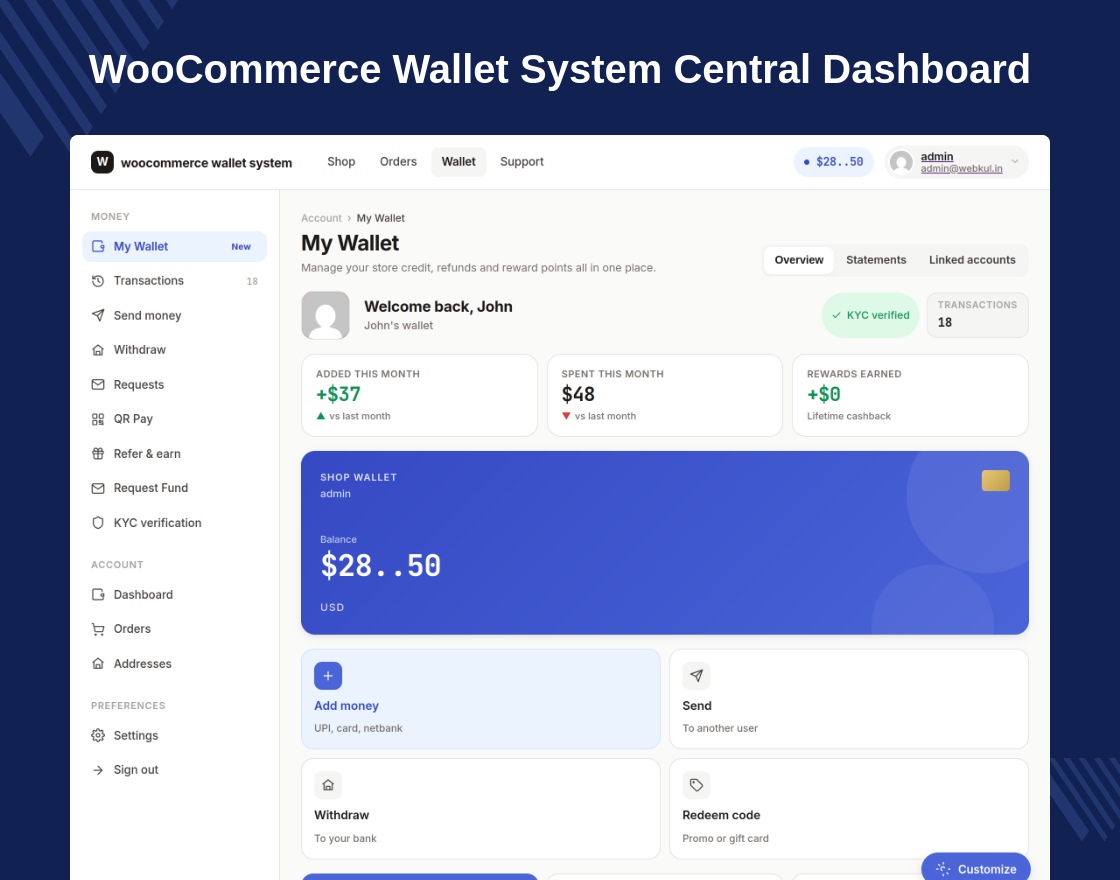Click the green up triangle vs last month
The width and height of the screenshot is (1120, 880).
pos(321,416)
